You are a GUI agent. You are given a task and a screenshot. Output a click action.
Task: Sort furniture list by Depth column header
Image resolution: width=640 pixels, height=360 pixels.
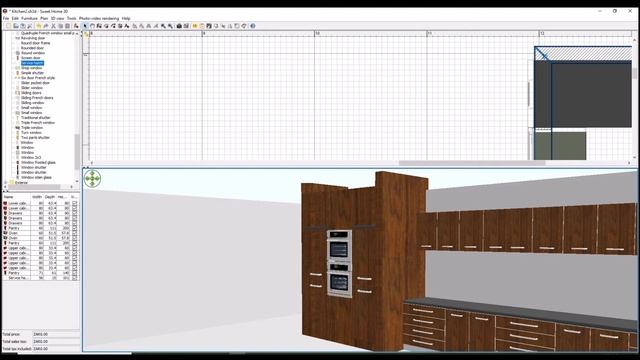point(50,197)
